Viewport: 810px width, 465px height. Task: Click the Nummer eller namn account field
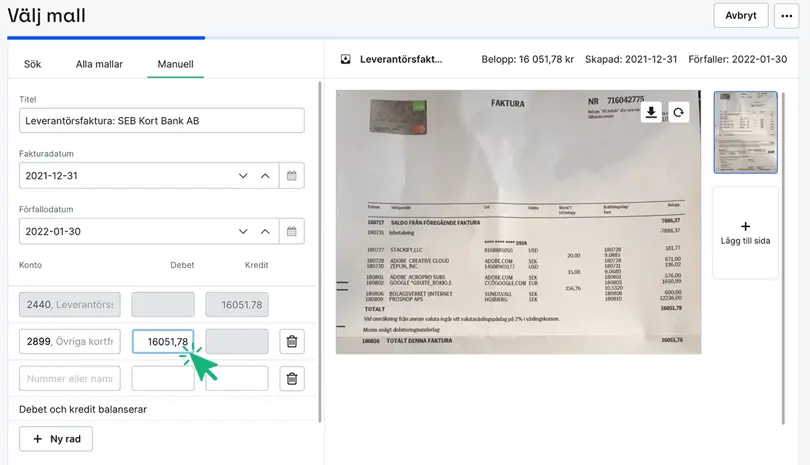coord(70,379)
